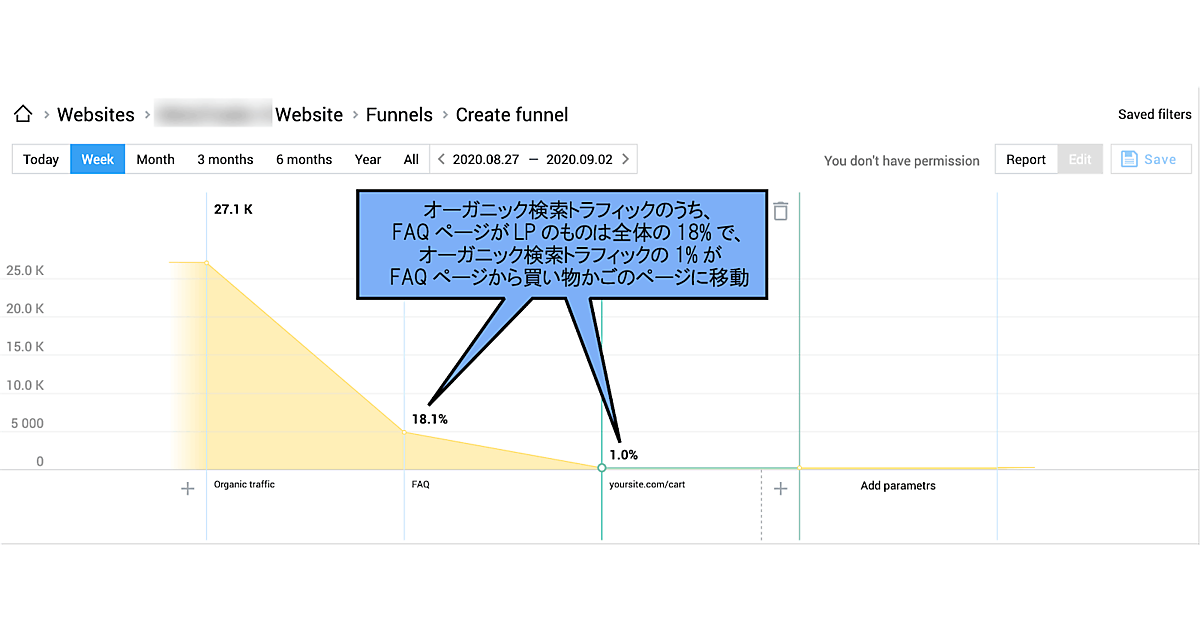1200x630 pixels.
Task: Select the Week time range
Action: (x=97, y=159)
